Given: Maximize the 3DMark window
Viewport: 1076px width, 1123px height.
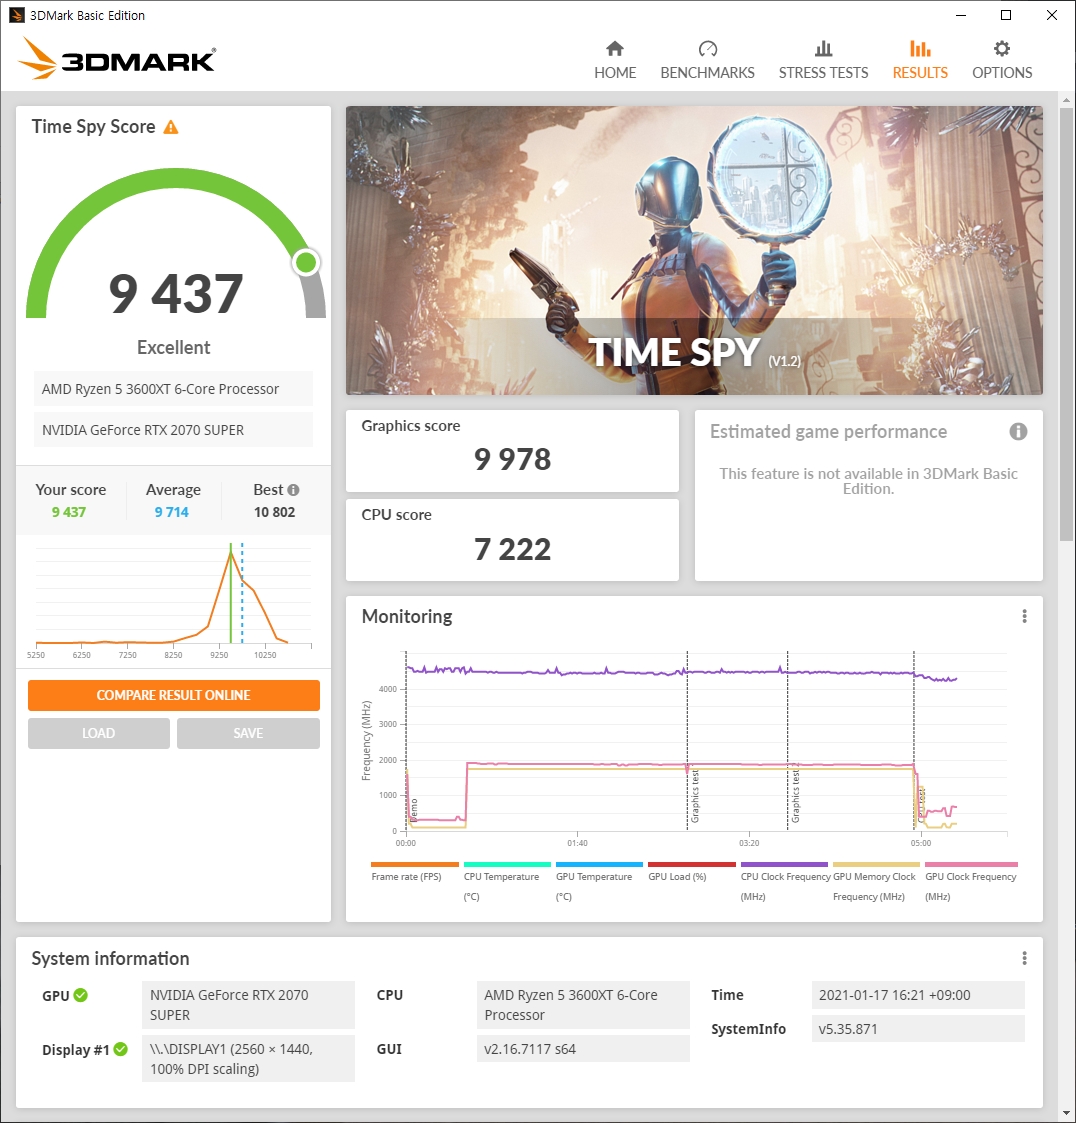Looking at the screenshot, I should coord(1006,15).
